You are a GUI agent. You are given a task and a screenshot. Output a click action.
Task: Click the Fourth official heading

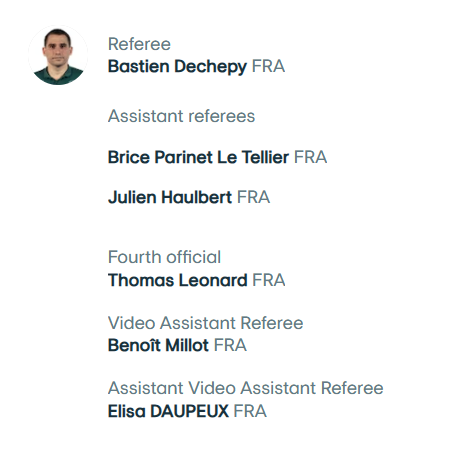pos(164,257)
